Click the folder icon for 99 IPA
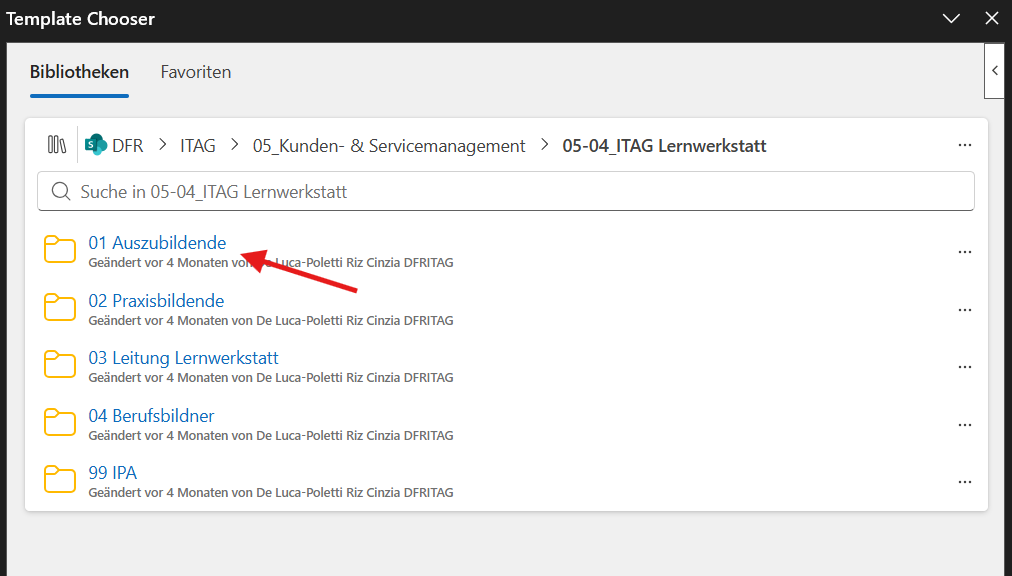The height and width of the screenshot is (576, 1012). [60, 479]
